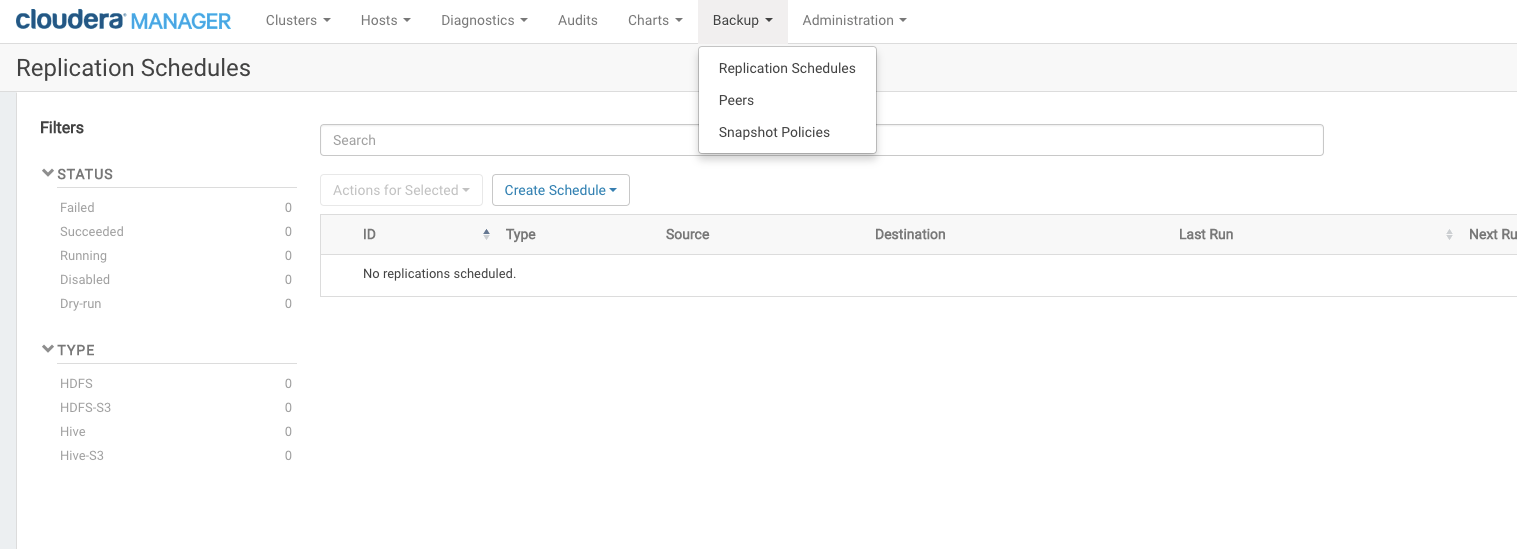Collapse the TYPE filter chevron

coord(47,349)
